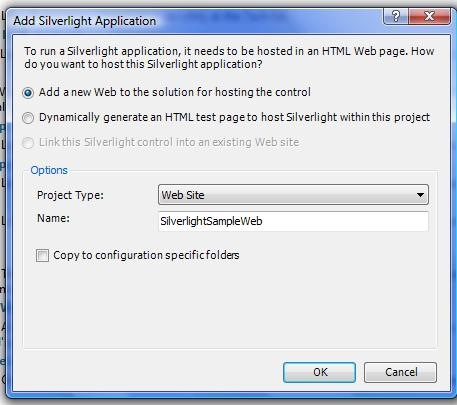Viewport: 457px width, 405px height.
Task: Click the 'Dynamically generate an HTML test page' label text
Action: coord(234,117)
